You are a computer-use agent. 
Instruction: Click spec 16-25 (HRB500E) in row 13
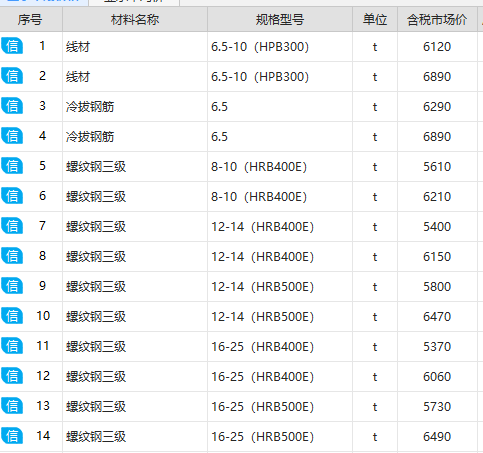[263, 407]
